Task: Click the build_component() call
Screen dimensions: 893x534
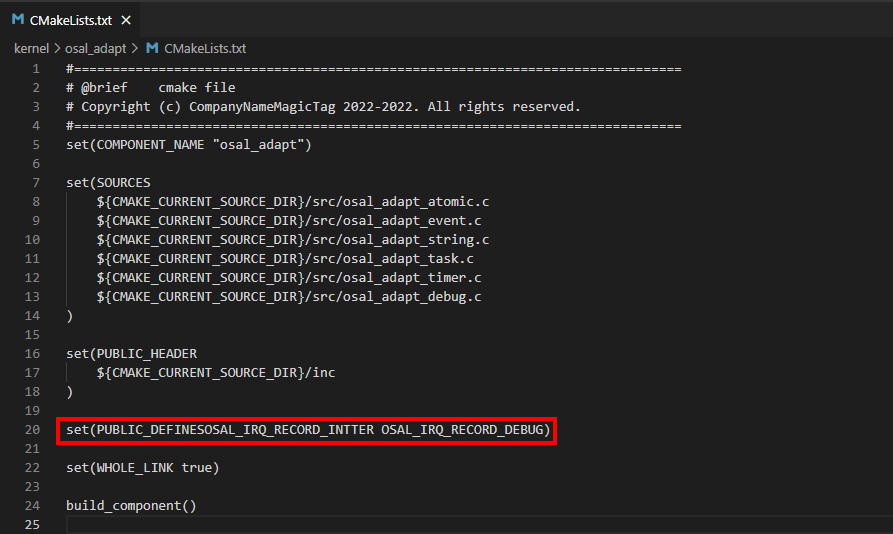Action: (x=131, y=506)
